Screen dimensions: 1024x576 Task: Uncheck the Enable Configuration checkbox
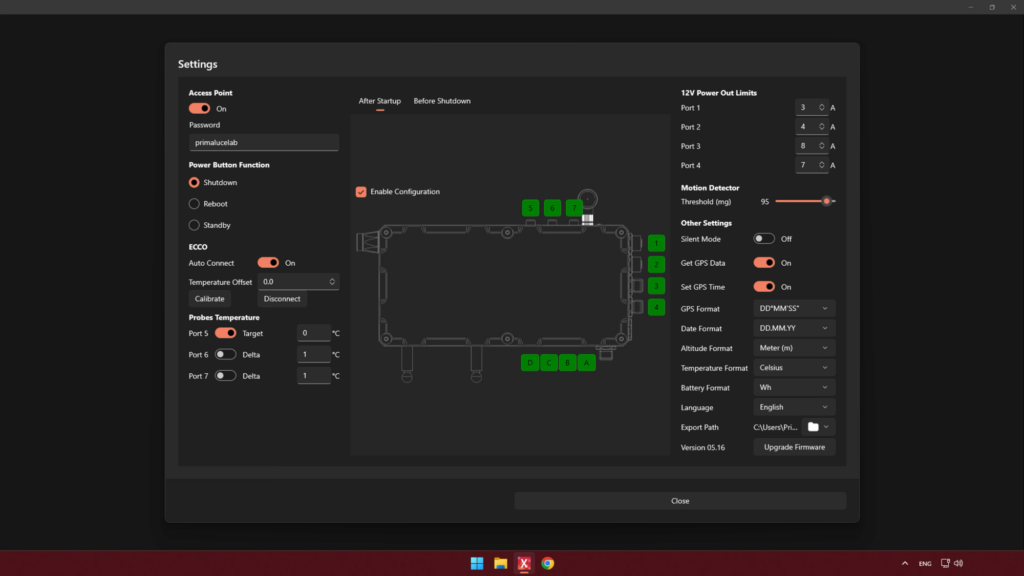pyautogui.click(x=361, y=192)
